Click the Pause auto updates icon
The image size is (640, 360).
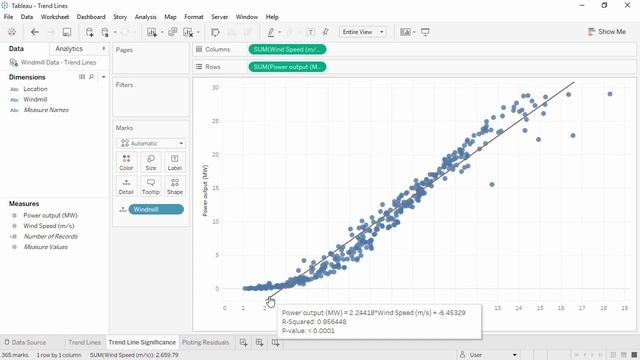pos(105,32)
